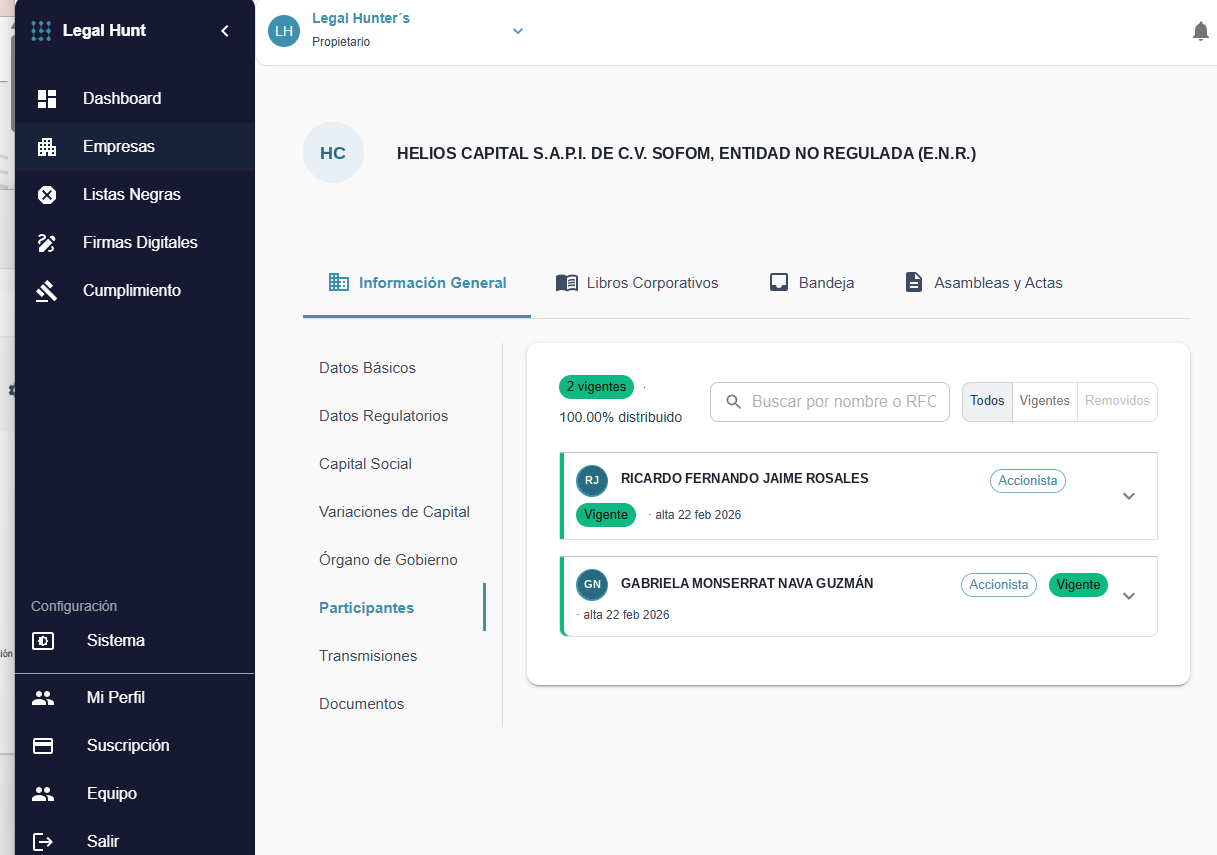
Task: Click the Mi Perfil people icon
Action: (x=43, y=697)
